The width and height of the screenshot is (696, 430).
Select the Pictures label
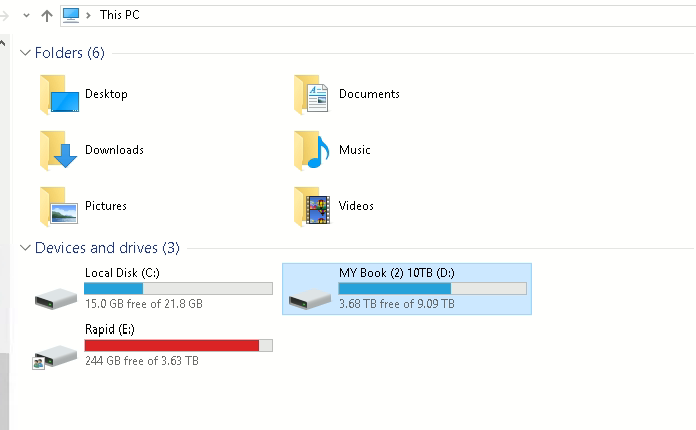(x=106, y=206)
